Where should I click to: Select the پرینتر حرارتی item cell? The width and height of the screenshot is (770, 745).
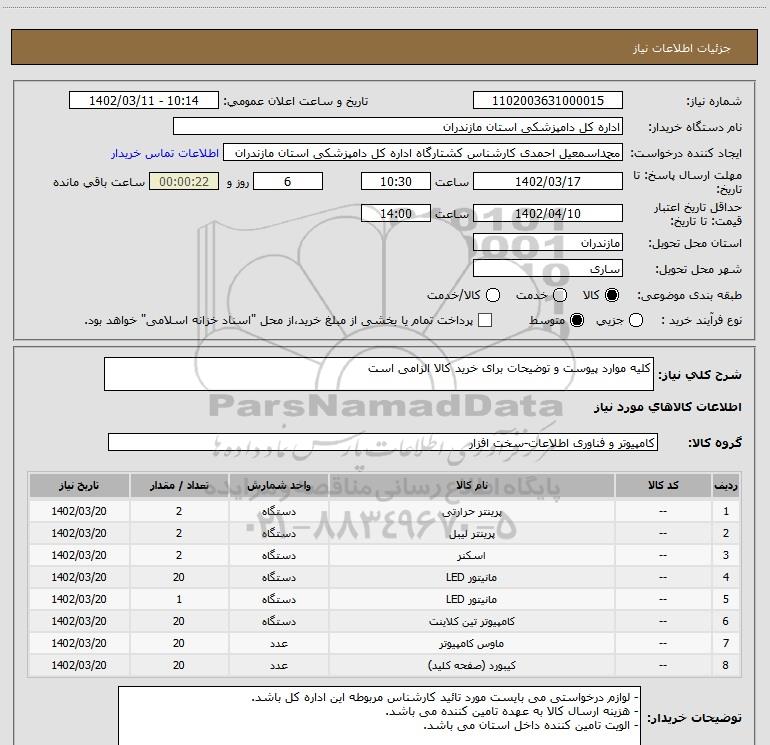pyautogui.click(x=471, y=511)
